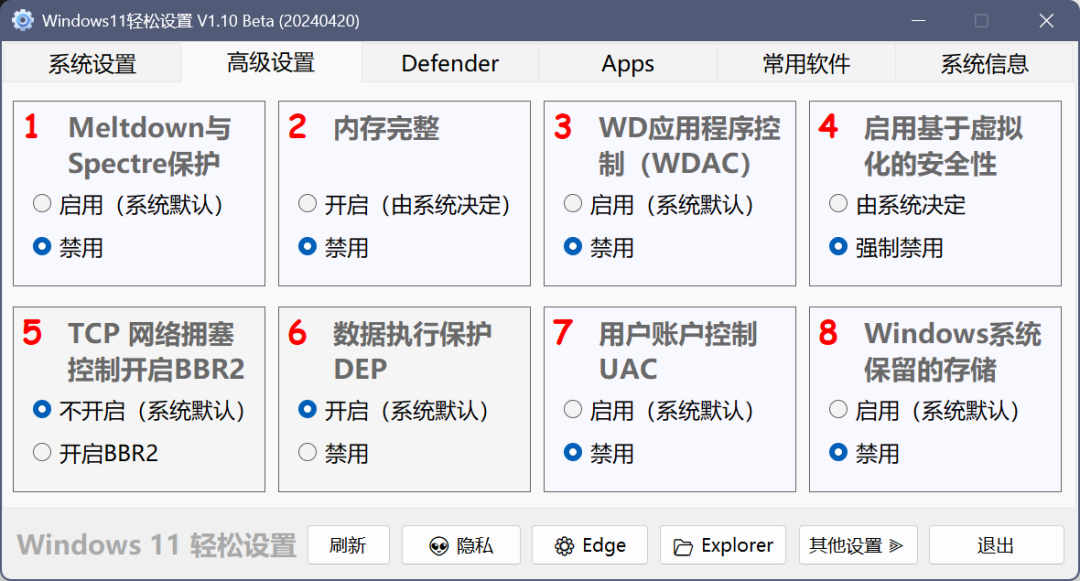Click the gear app icon in title bar
Screen dimensions: 1080x581
22,20
